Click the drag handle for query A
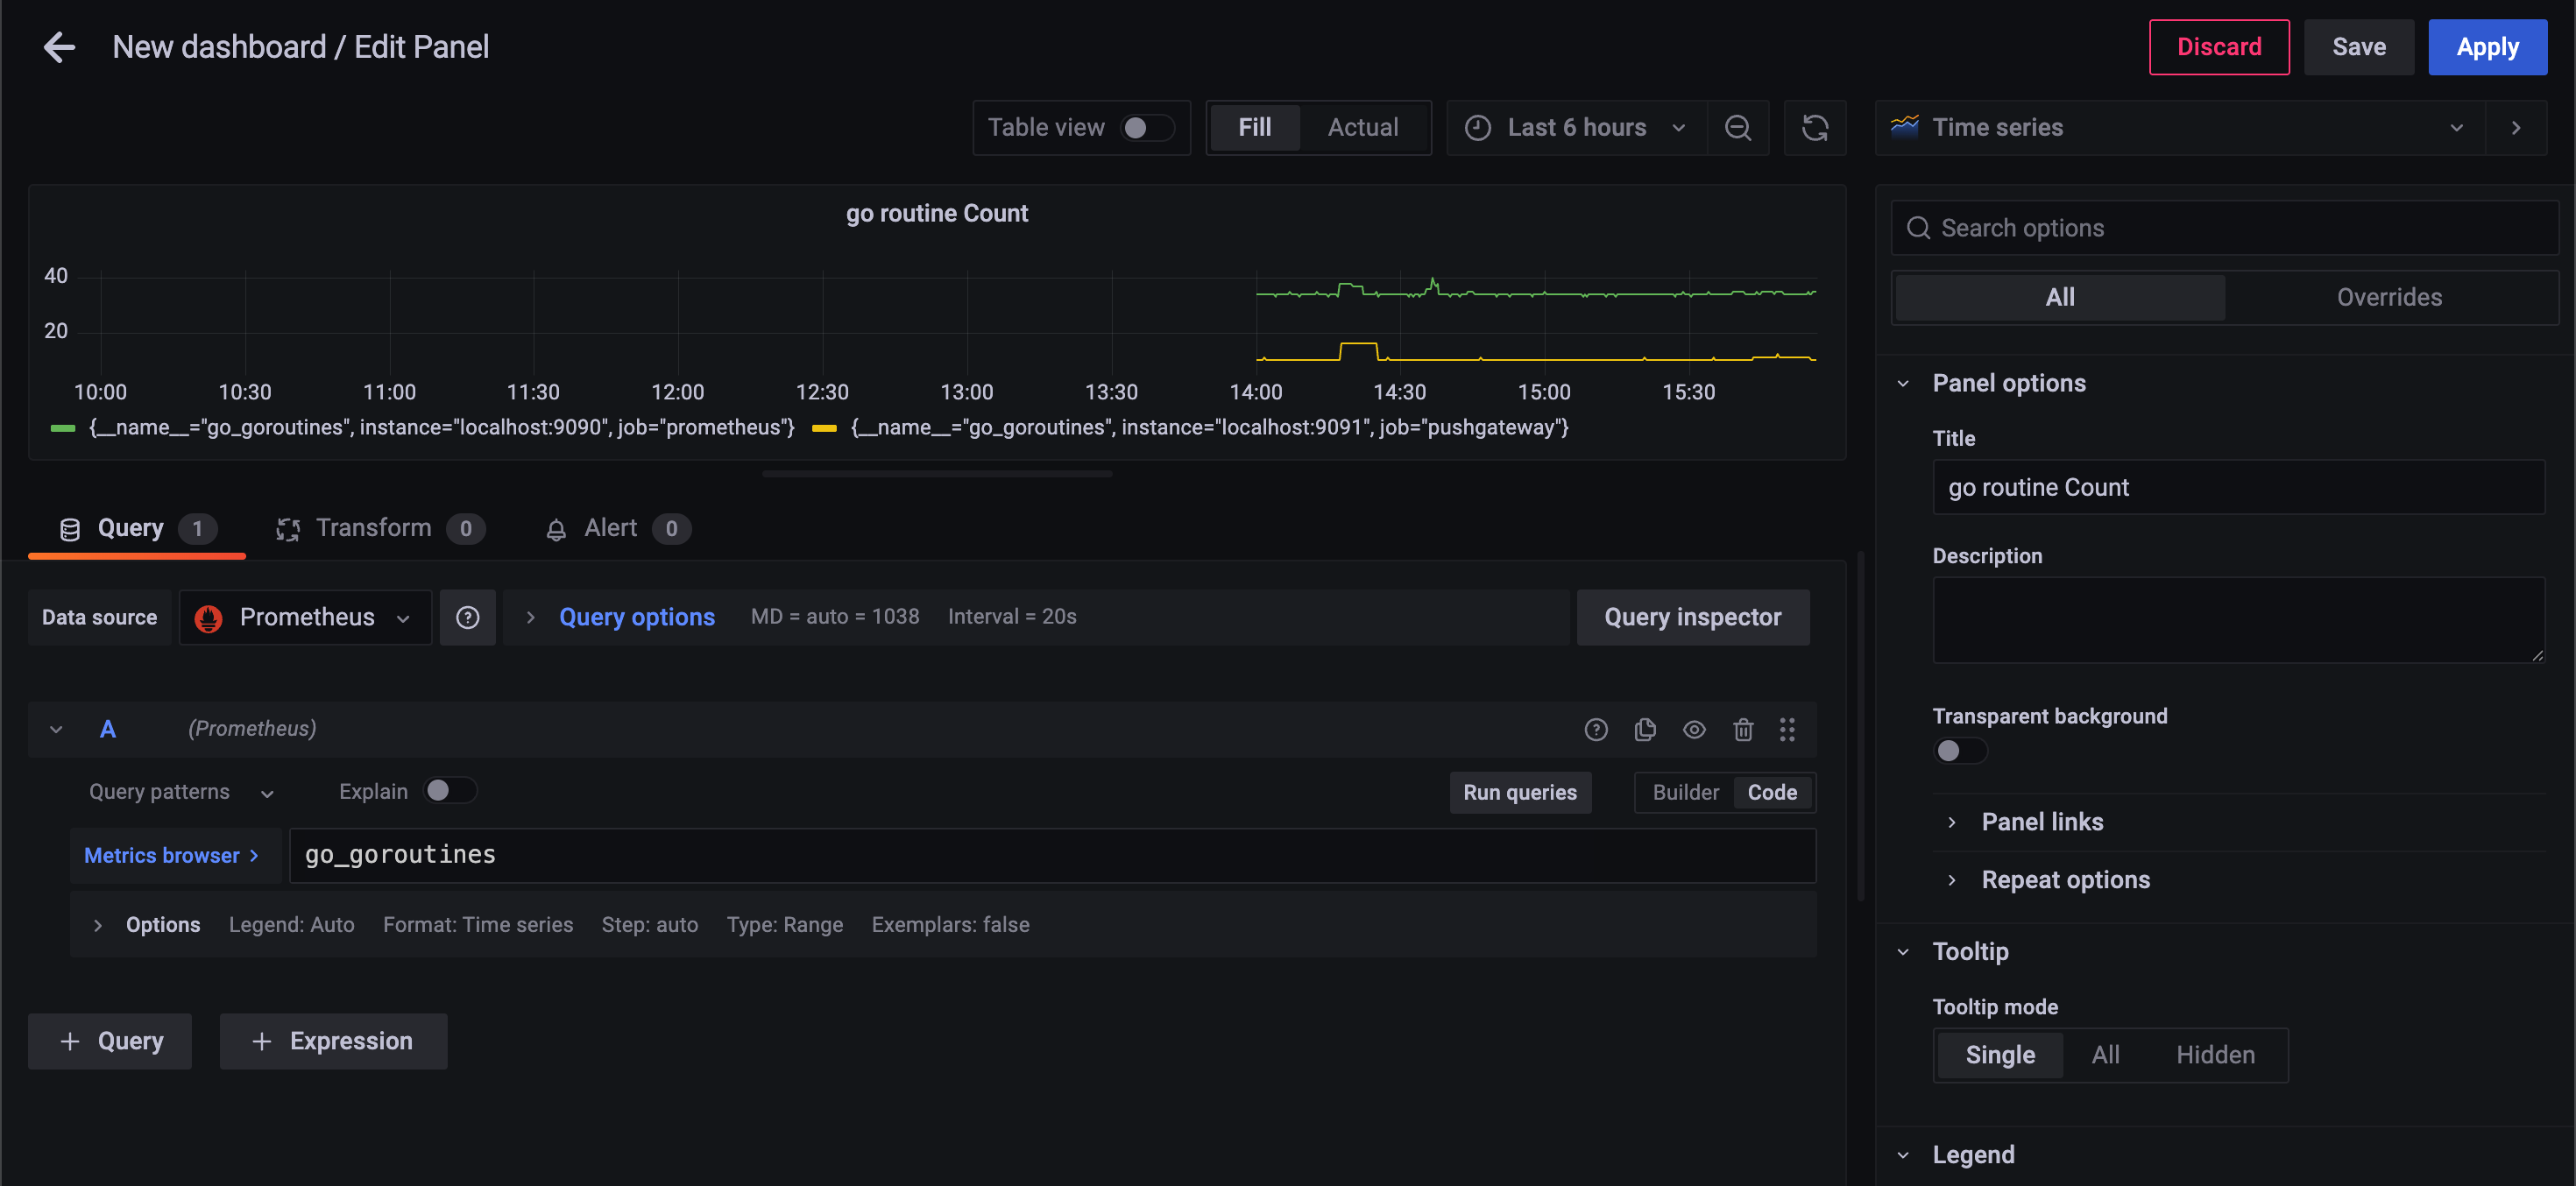2576x1186 pixels. pos(1787,729)
